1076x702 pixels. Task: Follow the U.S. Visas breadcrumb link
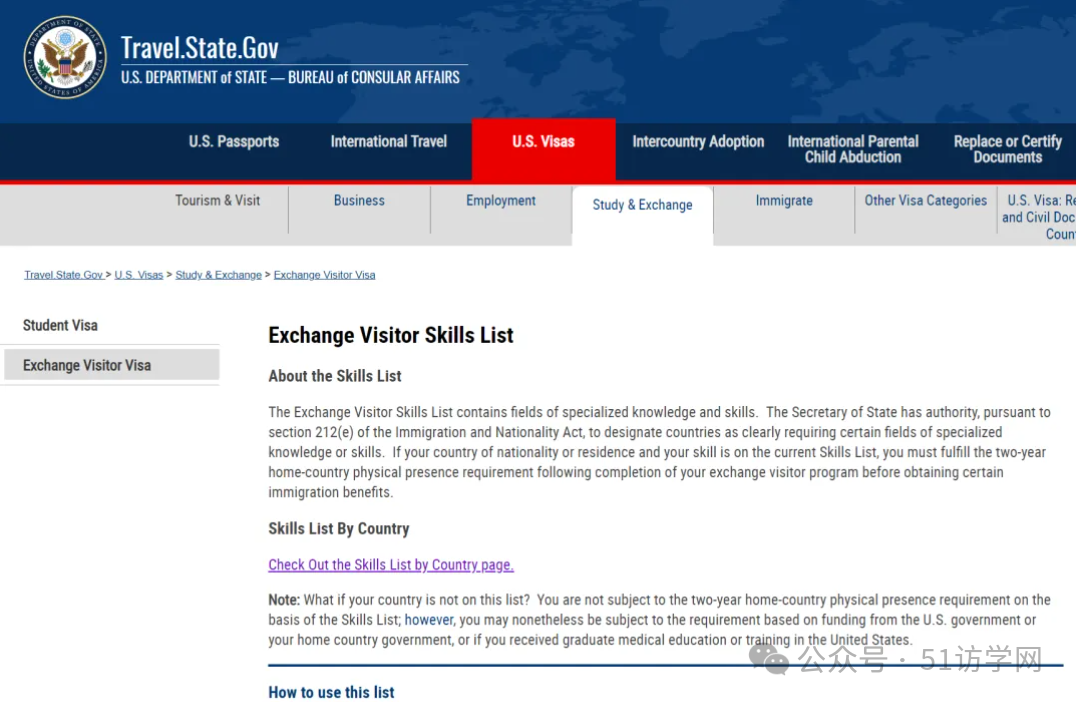coord(139,274)
